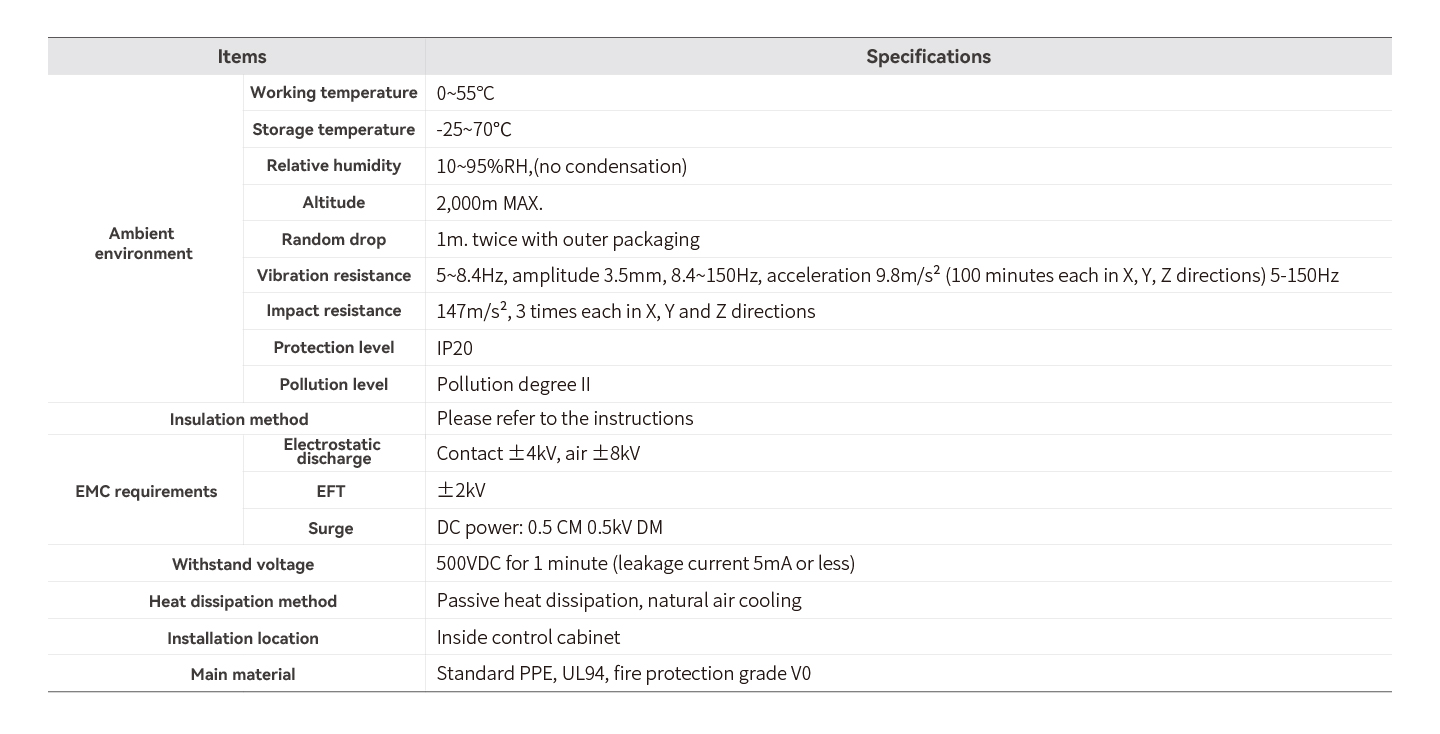The height and width of the screenshot is (734, 1440).
Task: Select the Storage temperature label cell
Action: click(x=334, y=130)
